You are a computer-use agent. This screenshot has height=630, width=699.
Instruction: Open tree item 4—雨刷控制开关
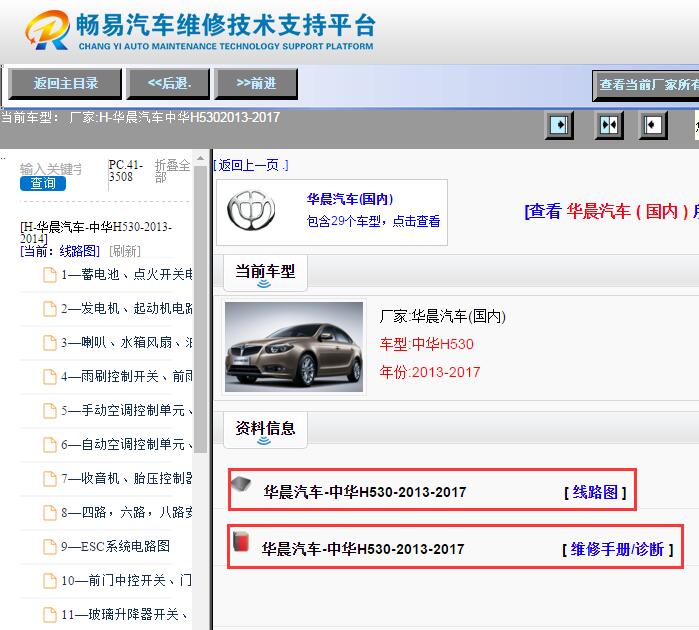click(x=127, y=376)
